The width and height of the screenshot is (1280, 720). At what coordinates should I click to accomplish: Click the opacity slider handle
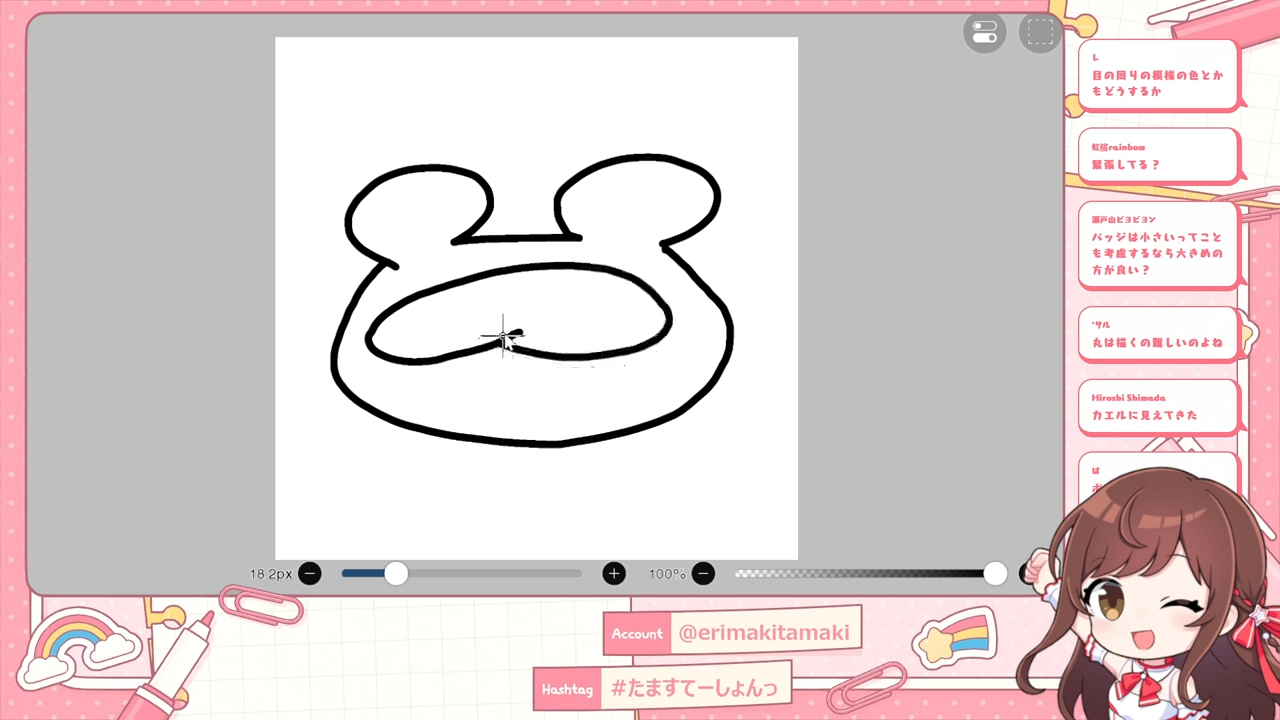click(995, 573)
